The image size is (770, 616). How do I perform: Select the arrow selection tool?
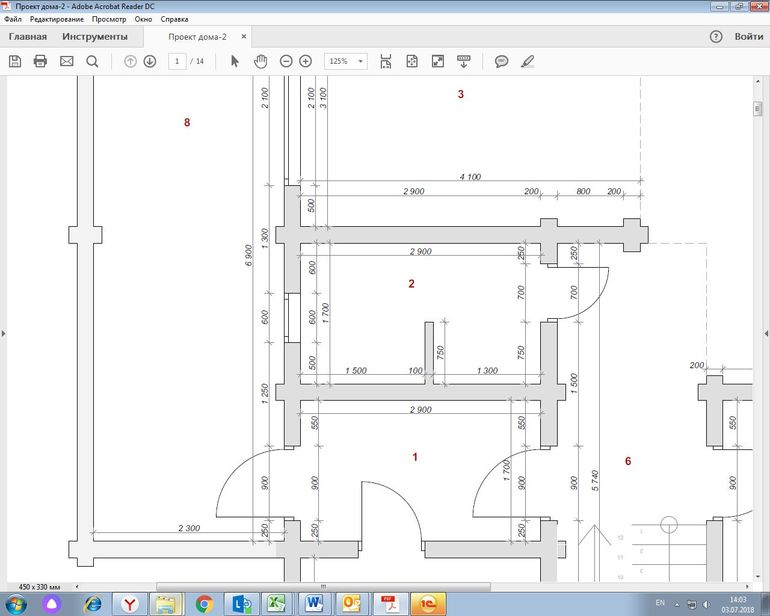point(235,61)
